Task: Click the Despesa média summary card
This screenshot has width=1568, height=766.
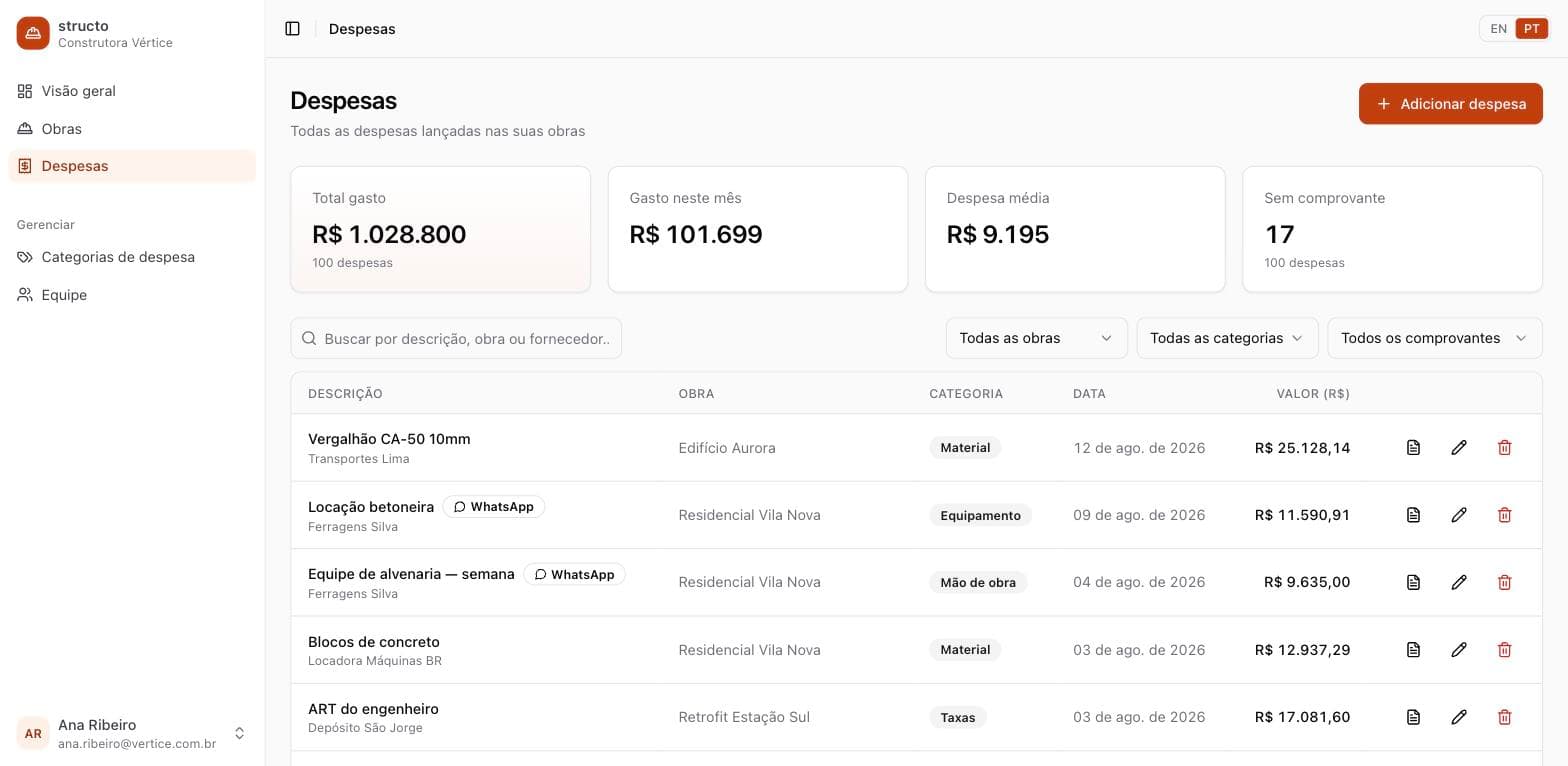Action: [x=1075, y=229]
